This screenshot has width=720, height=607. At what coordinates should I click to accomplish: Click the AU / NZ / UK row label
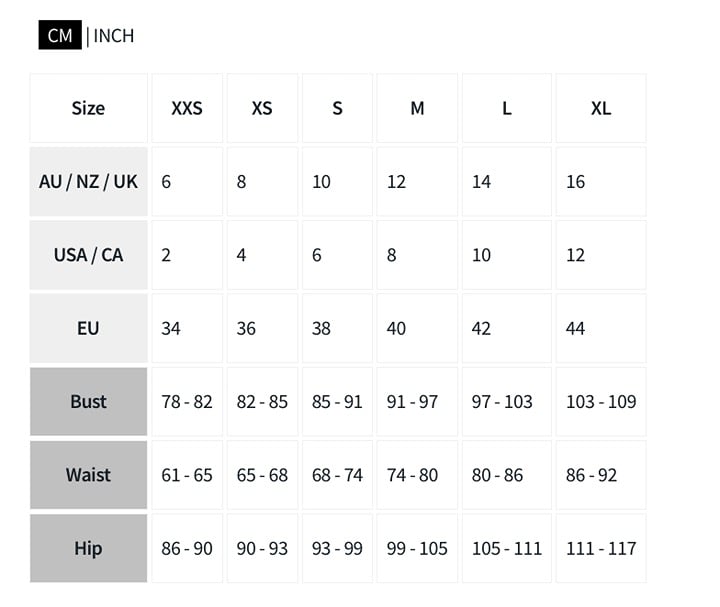pos(89,181)
